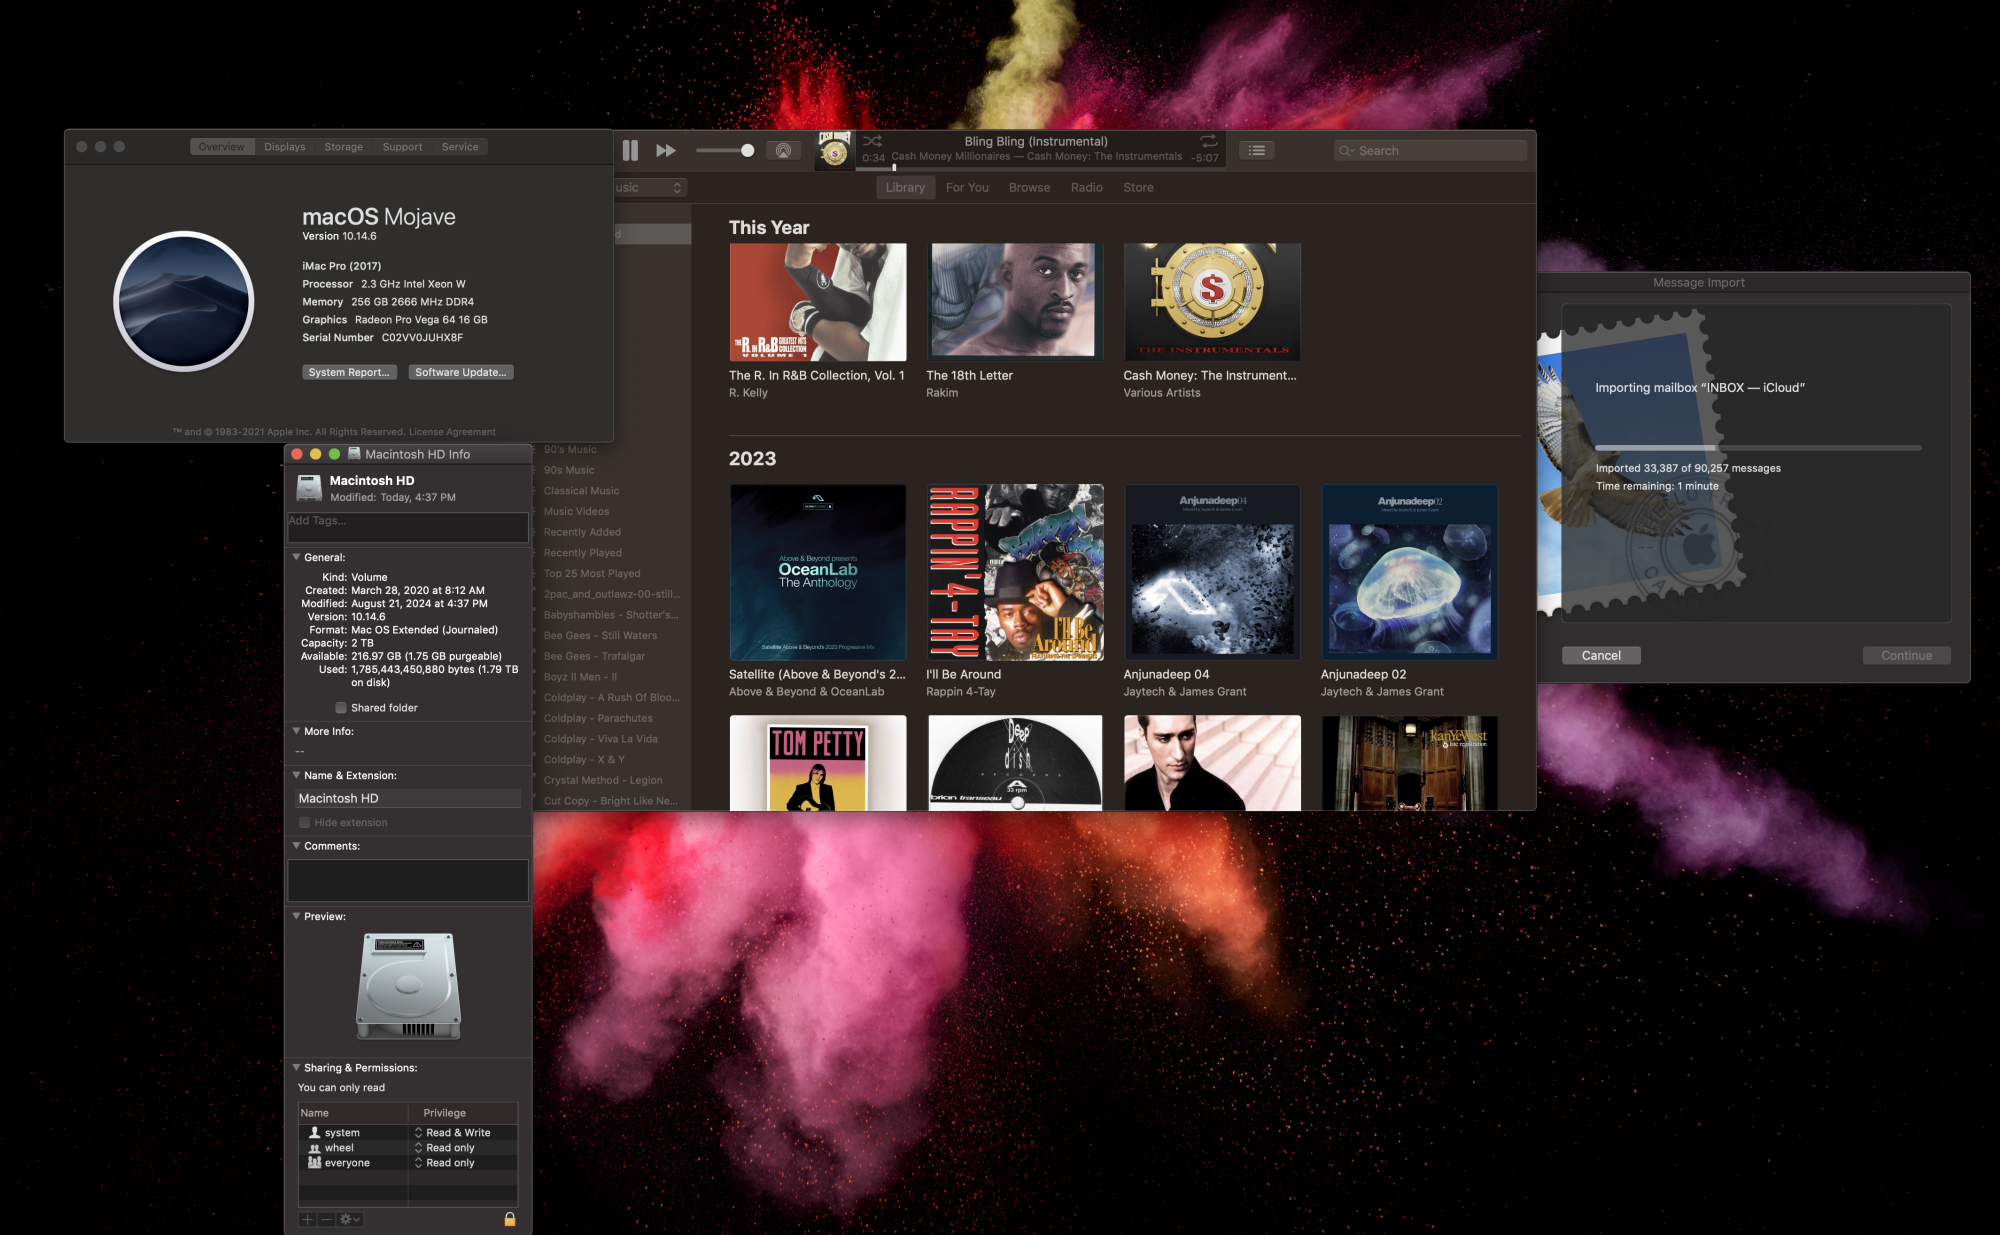Viewport: 2000px width, 1235px height.
Task: Toggle shuffle in the now playing display
Action: pos(872,141)
